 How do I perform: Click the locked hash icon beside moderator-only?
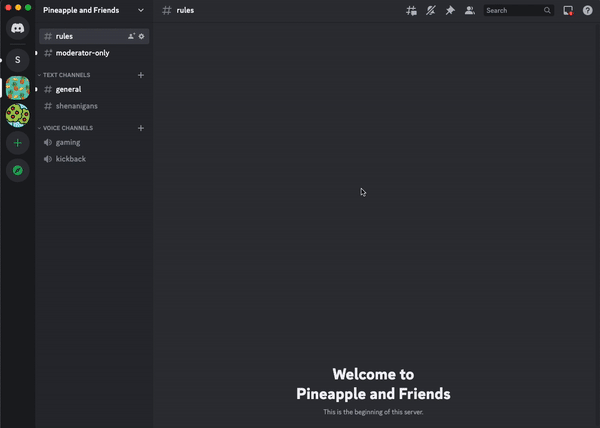pos(48,53)
